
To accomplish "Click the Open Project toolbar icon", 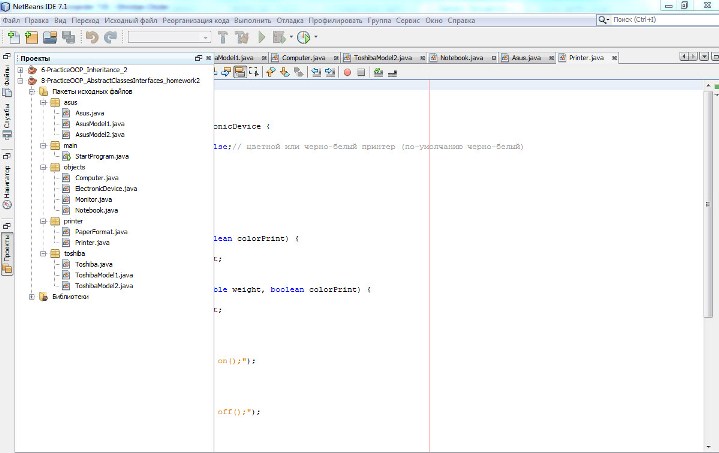I will tap(48, 37).
